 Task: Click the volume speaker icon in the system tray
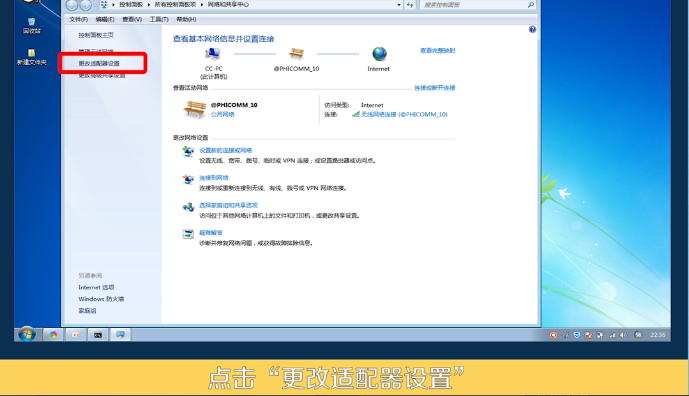pyautogui.click(x=623, y=335)
